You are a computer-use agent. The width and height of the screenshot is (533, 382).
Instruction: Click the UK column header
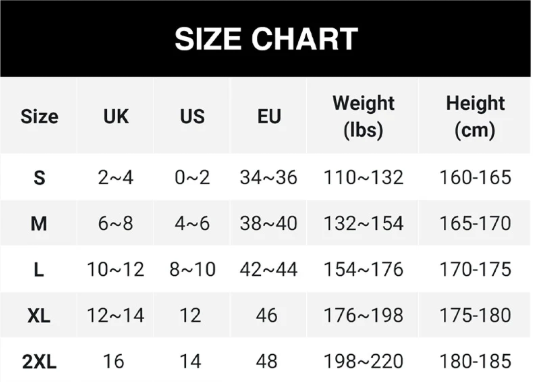pyautogui.click(x=116, y=116)
